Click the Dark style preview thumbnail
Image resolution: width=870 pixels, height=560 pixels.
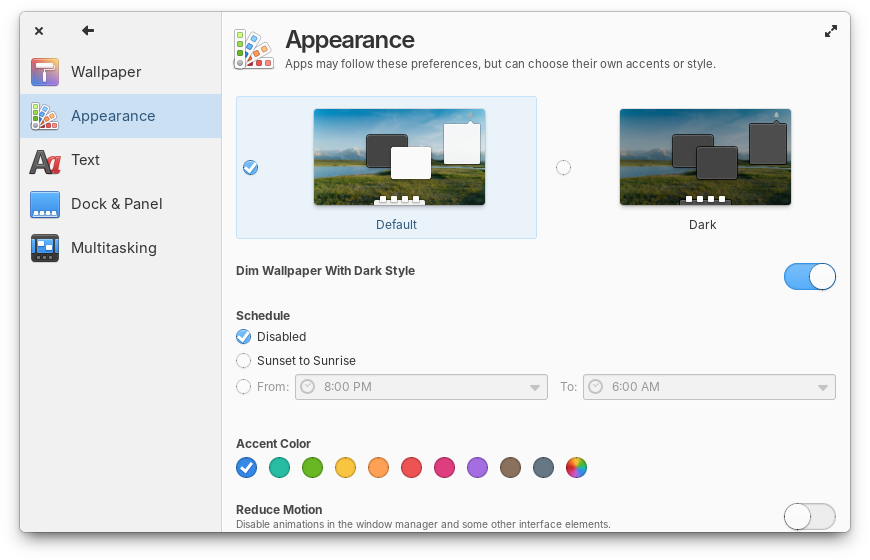[705, 157]
